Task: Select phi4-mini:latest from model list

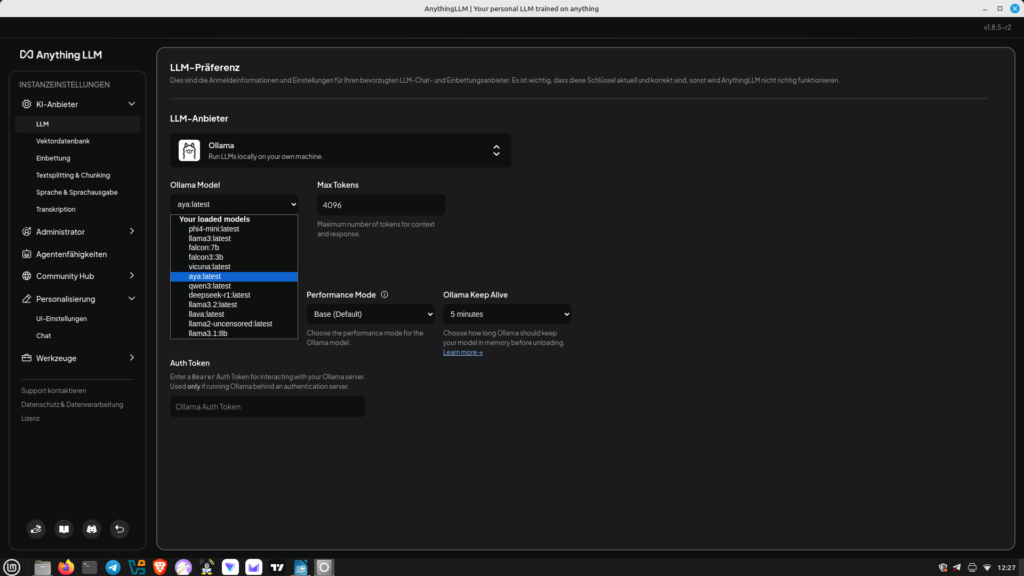Action: click(234, 229)
